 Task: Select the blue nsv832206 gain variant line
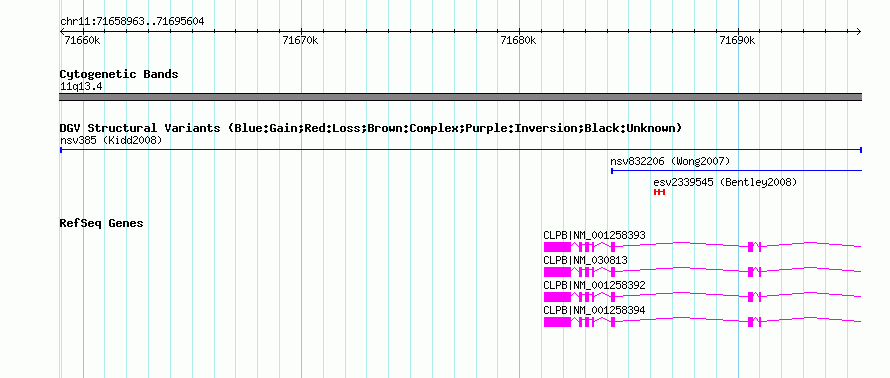[736, 170]
